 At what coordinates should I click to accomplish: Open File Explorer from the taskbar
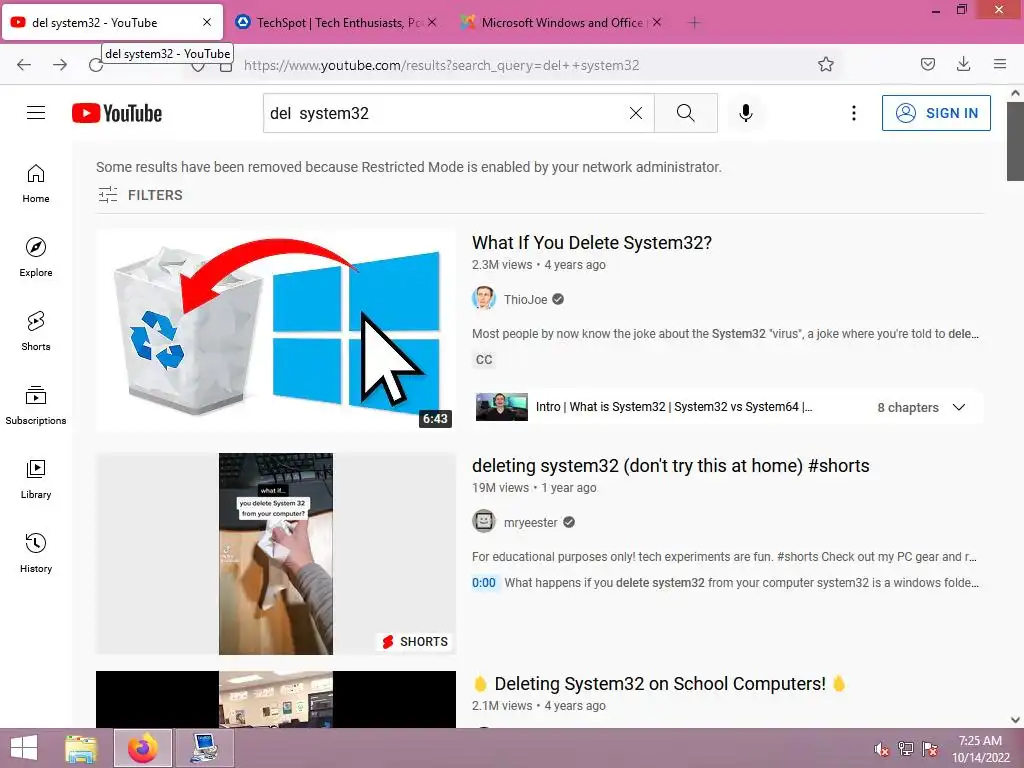pos(81,748)
